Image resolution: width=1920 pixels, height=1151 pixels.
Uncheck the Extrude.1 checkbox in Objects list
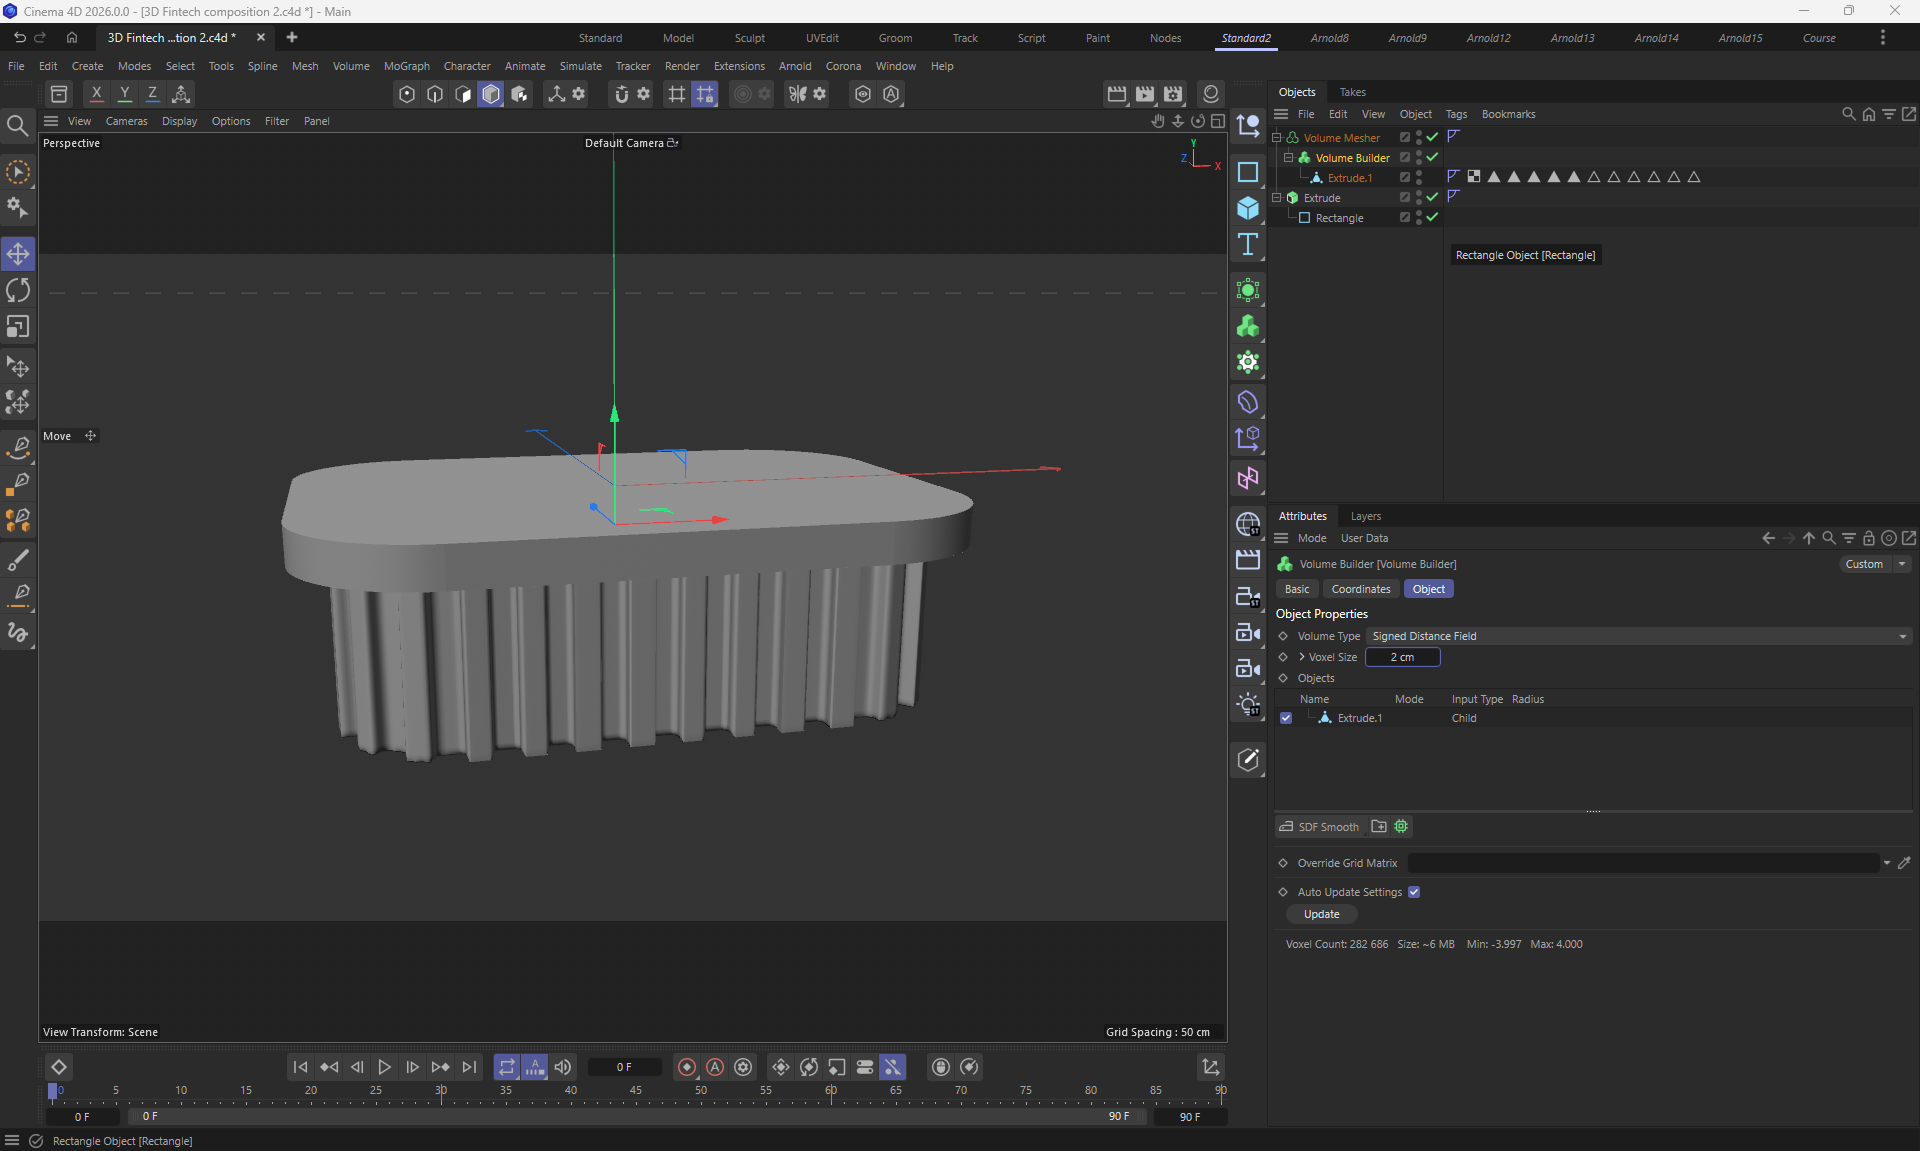1286,718
